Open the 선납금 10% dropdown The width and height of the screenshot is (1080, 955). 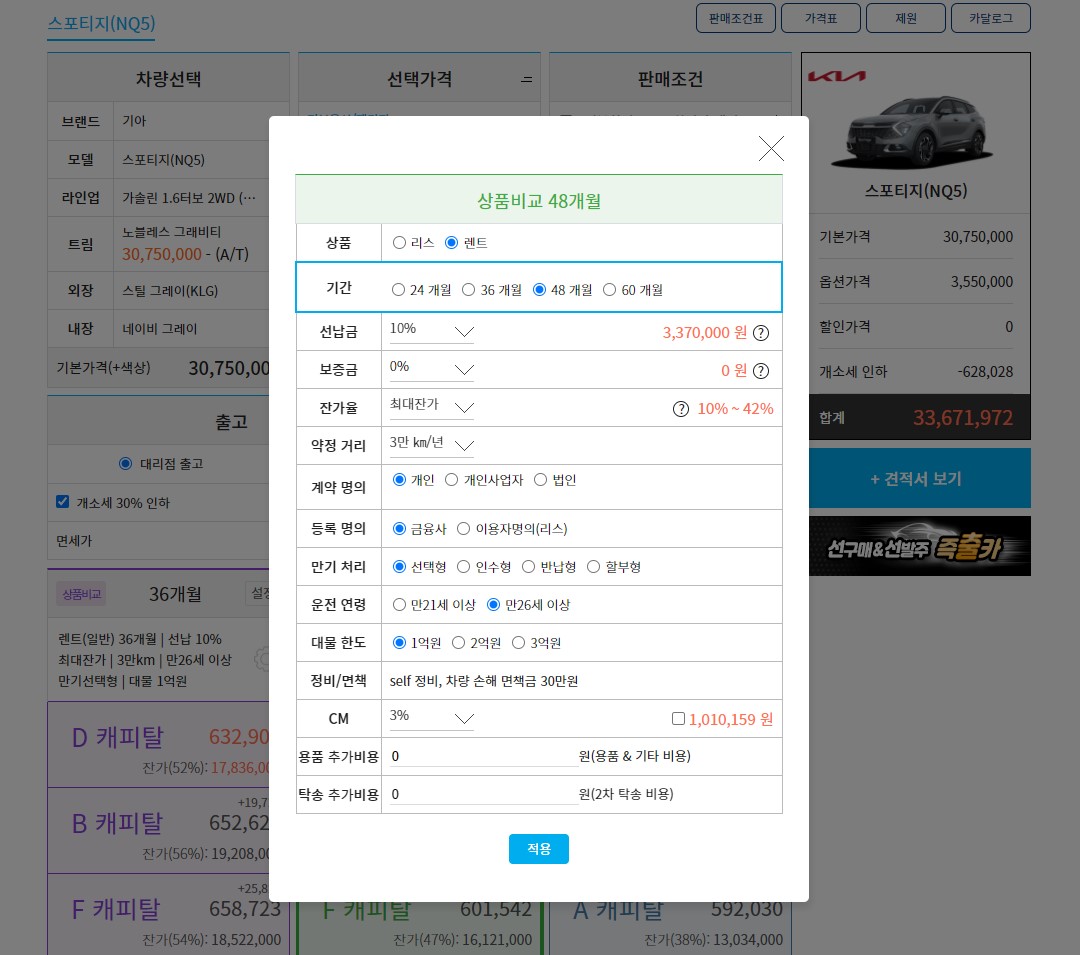click(x=432, y=330)
